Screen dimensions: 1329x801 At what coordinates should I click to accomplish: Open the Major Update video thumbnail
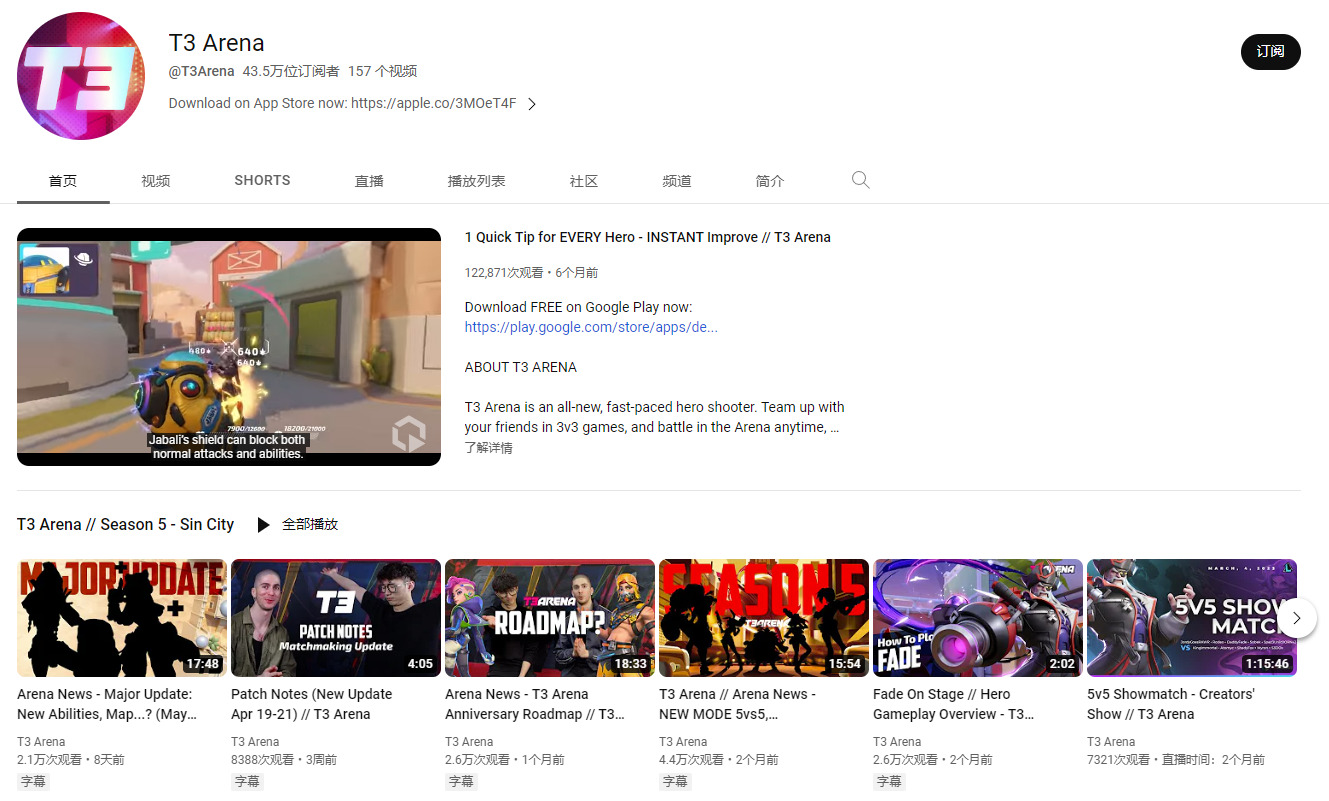122,618
